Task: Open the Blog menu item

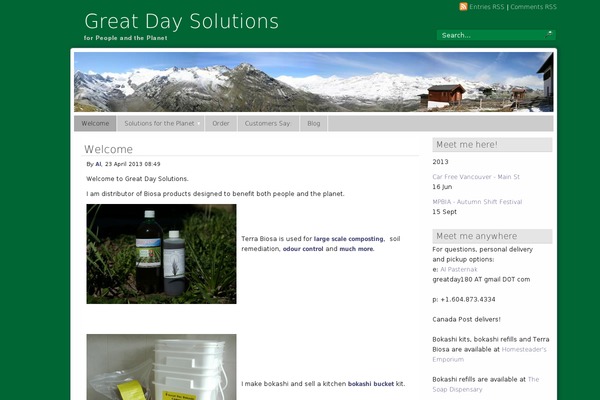Action: tap(313, 123)
